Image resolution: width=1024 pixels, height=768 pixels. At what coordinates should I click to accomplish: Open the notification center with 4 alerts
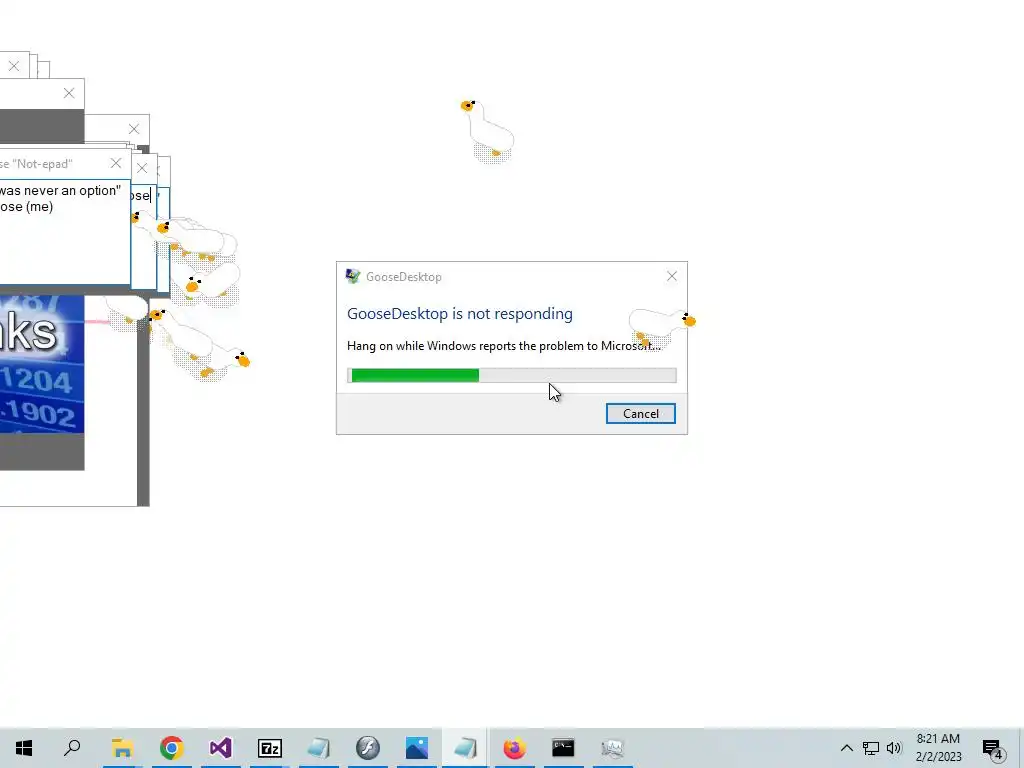tap(993, 748)
